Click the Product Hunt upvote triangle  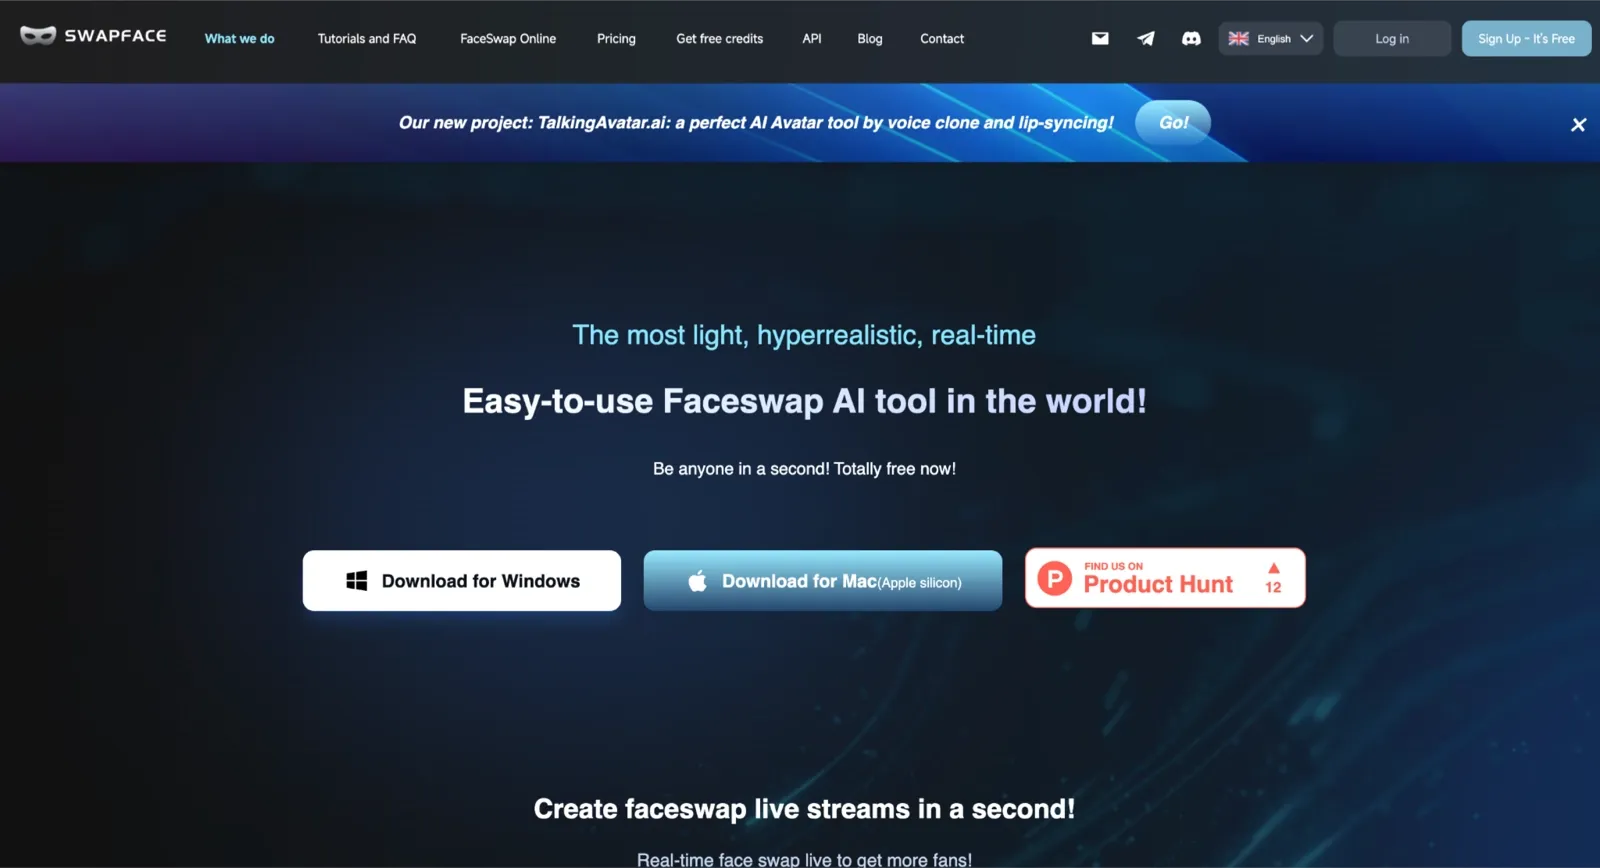(x=1273, y=568)
